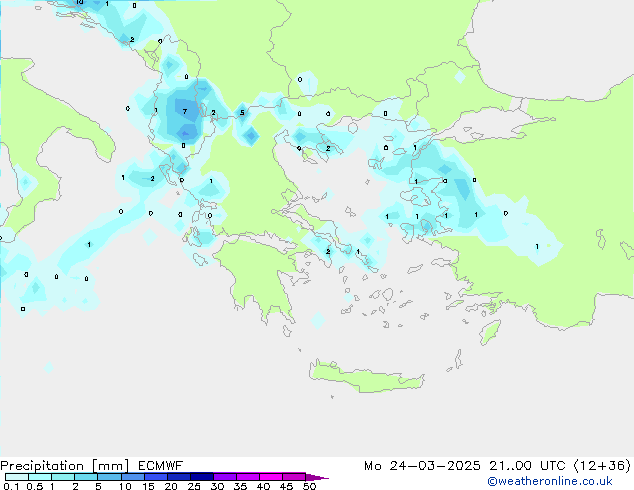Click the "ECMWF" model label
Image resolution: width=634 pixels, height=490 pixels.
pyautogui.click(x=161, y=466)
